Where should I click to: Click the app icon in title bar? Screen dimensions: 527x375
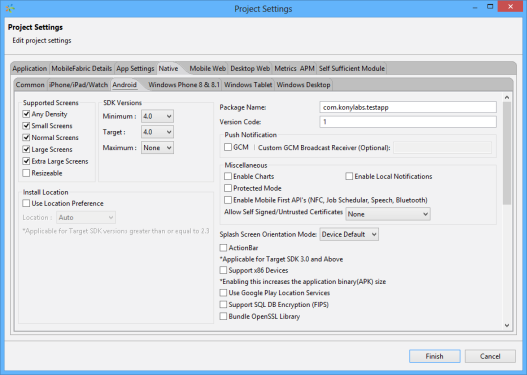tap(10, 8)
